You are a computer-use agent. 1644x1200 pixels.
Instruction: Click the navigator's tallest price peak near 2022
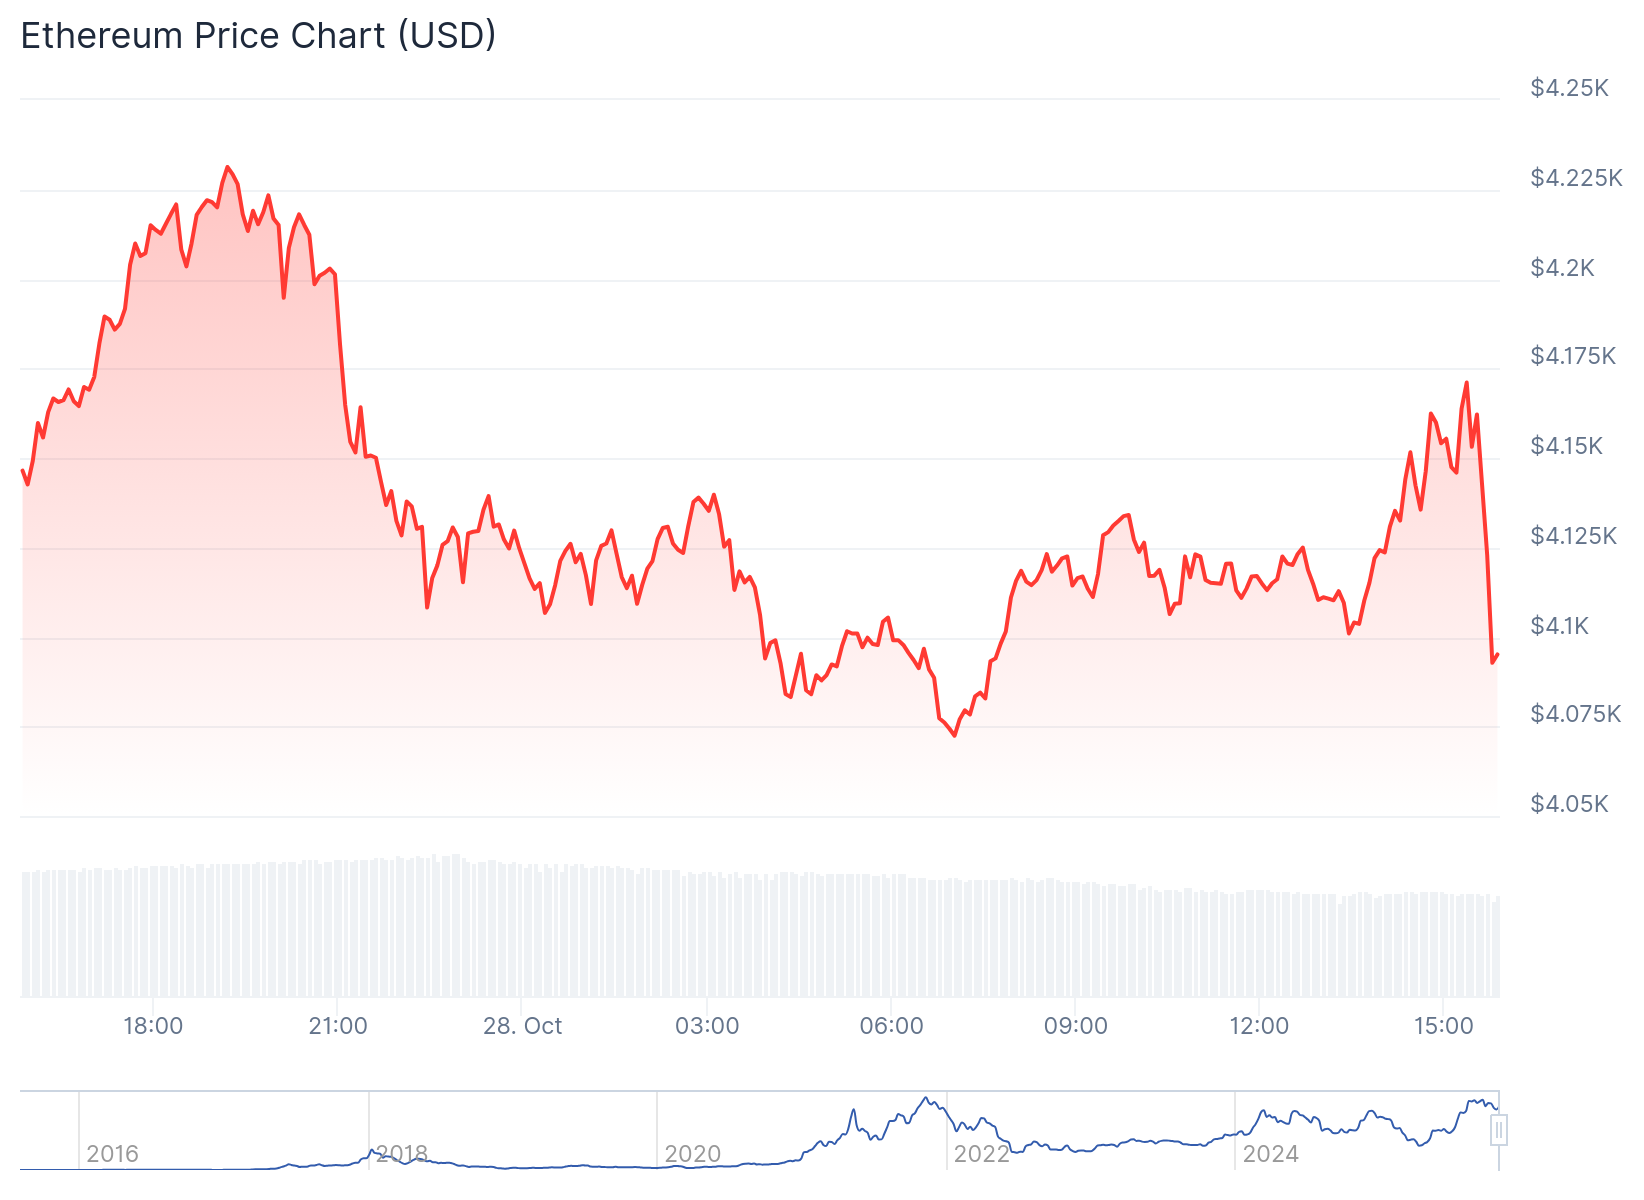(x=927, y=1098)
